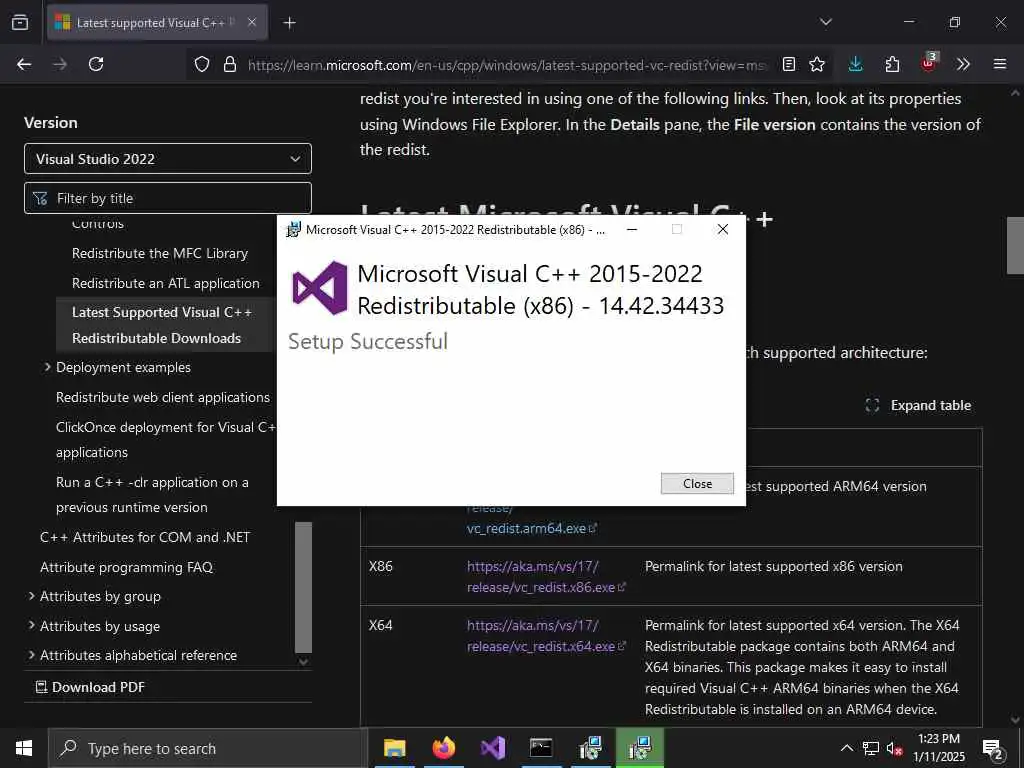Image resolution: width=1024 pixels, height=768 pixels.
Task: Open Visual Studio from the taskbar
Action: click(x=492, y=748)
